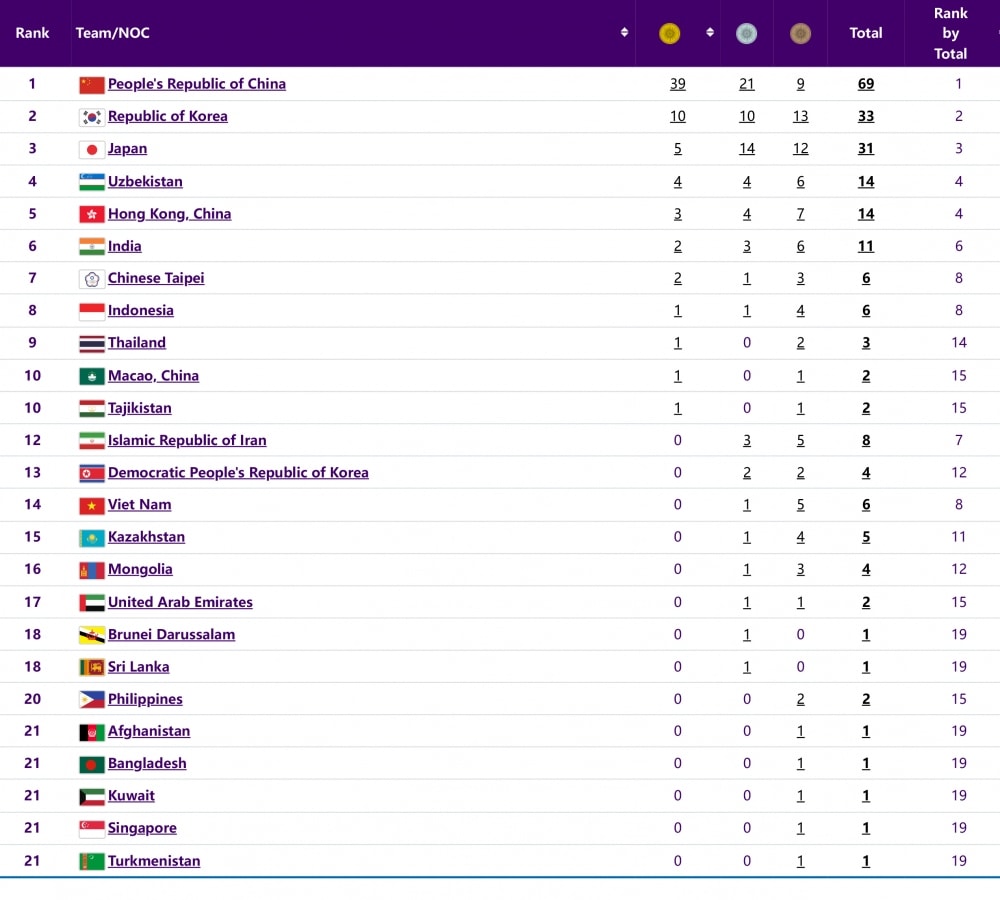1000x900 pixels.
Task: Click the Hong Kong flag icon
Action: click(x=92, y=215)
